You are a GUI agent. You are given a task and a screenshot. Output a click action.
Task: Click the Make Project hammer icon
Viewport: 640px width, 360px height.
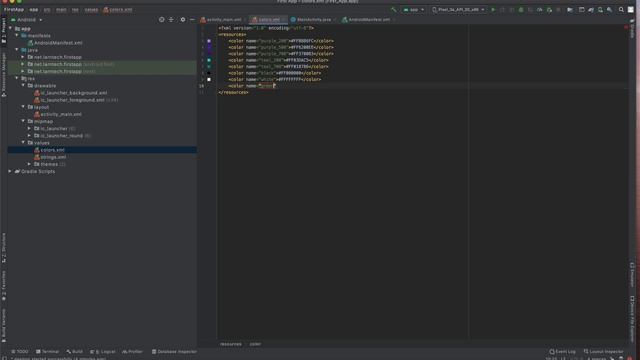(393, 9)
